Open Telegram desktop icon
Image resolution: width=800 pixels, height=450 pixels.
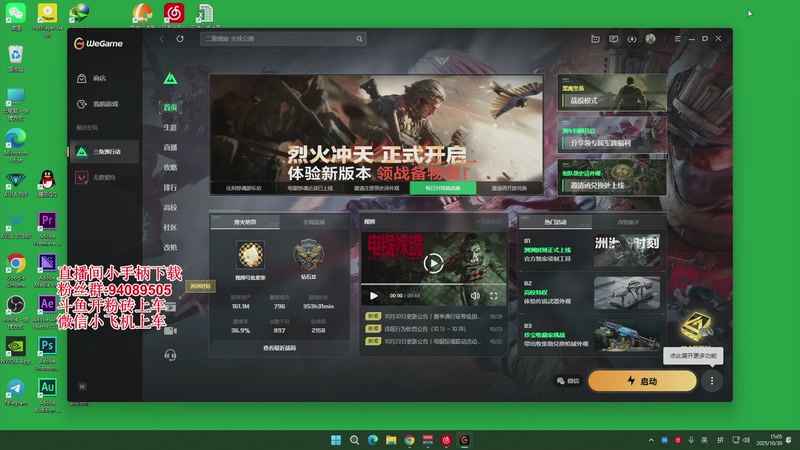[16, 392]
